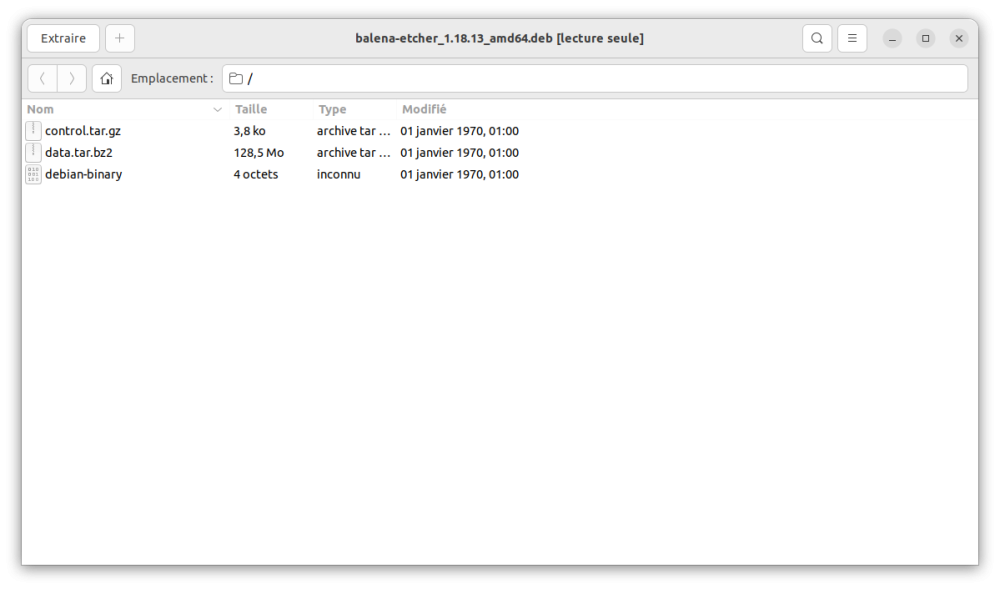Select control.tar.gz file
1000x589 pixels.
tap(83, 131)
